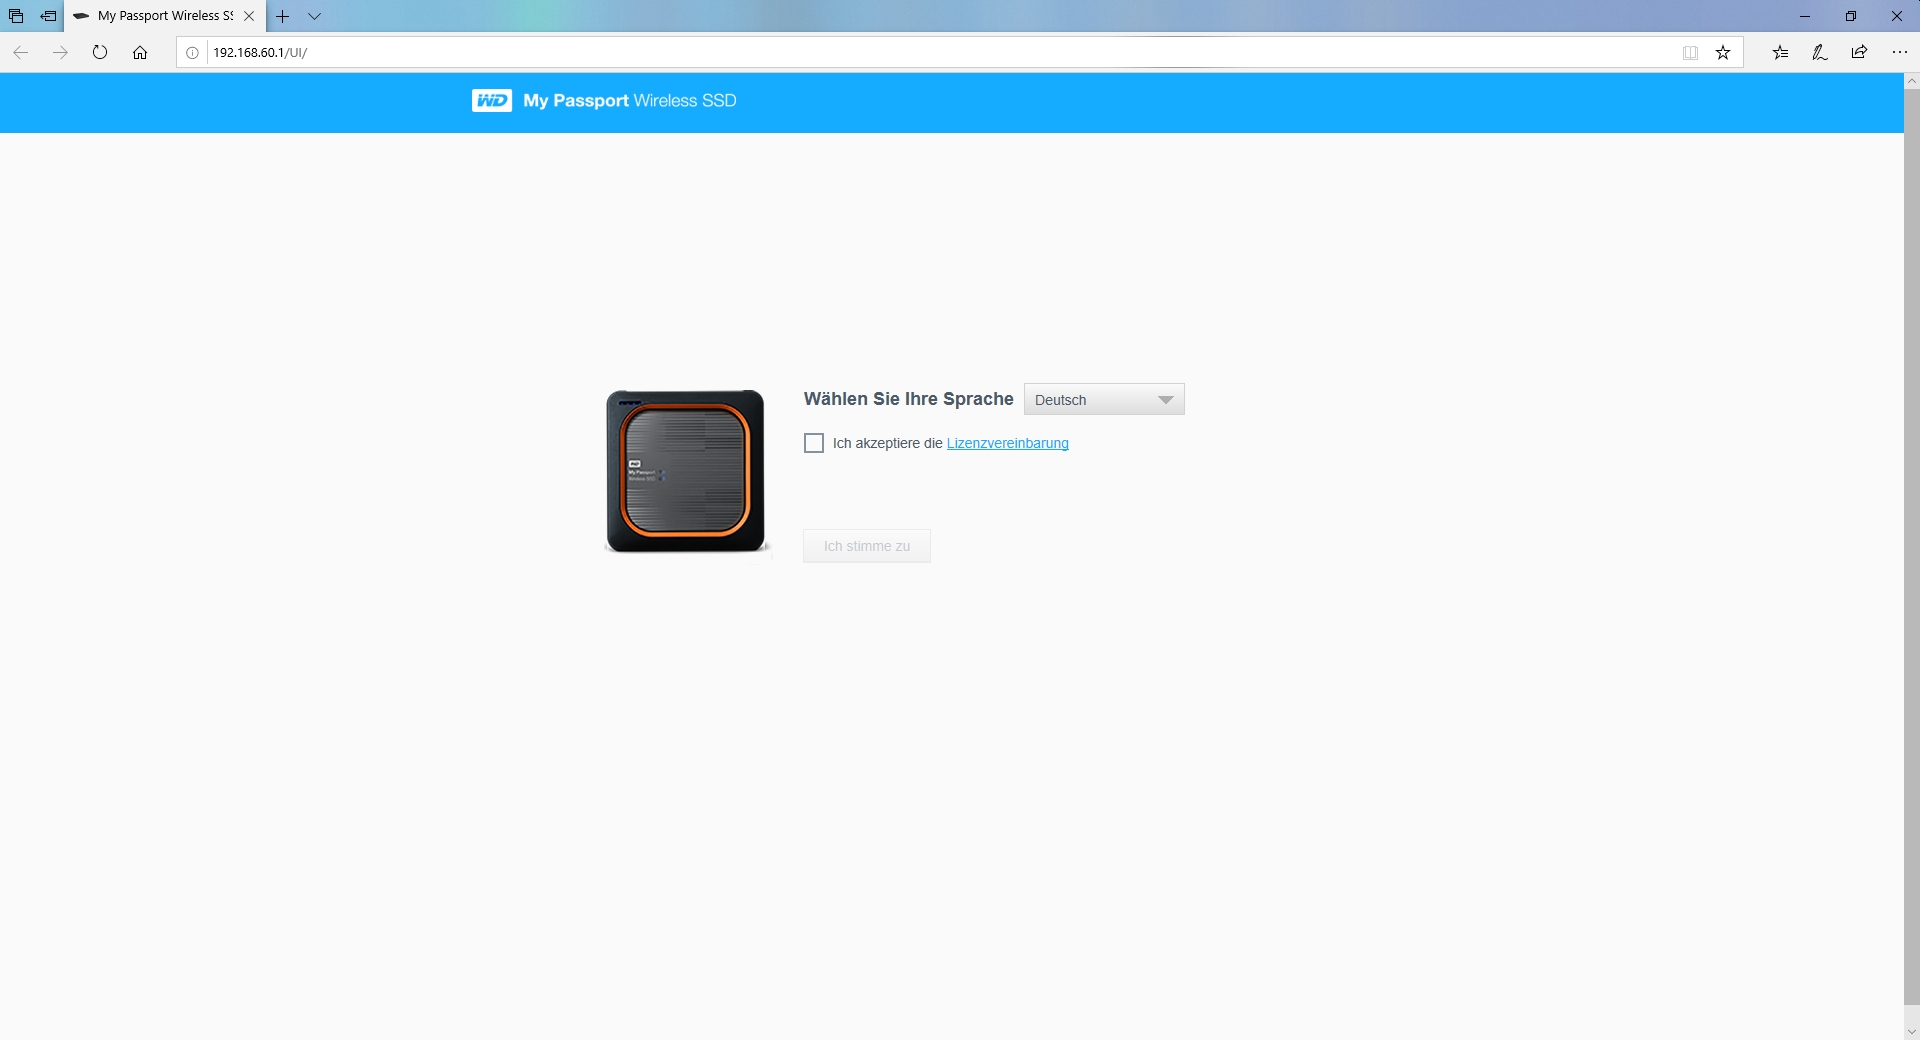Show tab previews chevron
This screenshot has width=1920, height=1040.
click(315, 16)
